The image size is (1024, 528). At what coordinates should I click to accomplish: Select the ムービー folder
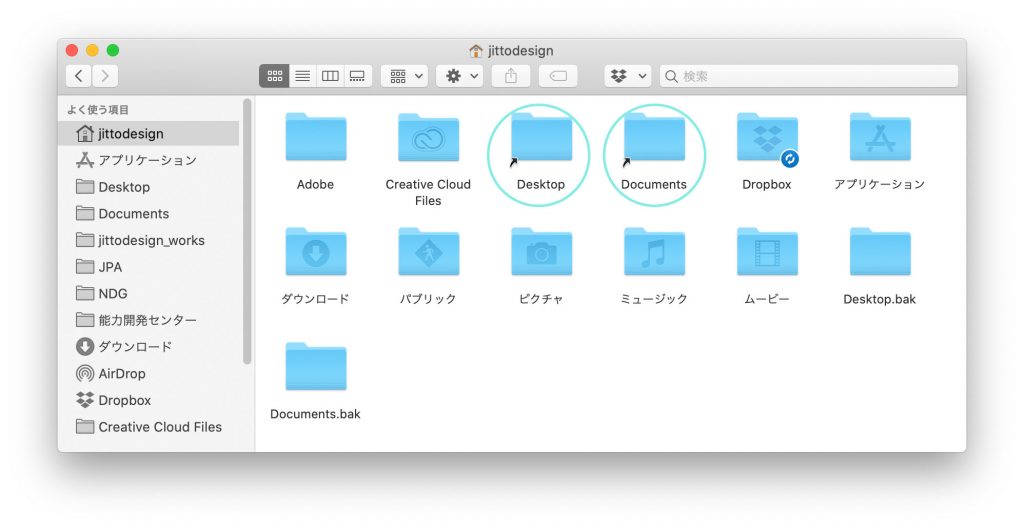pyautogui.click(x=767, y=252)
